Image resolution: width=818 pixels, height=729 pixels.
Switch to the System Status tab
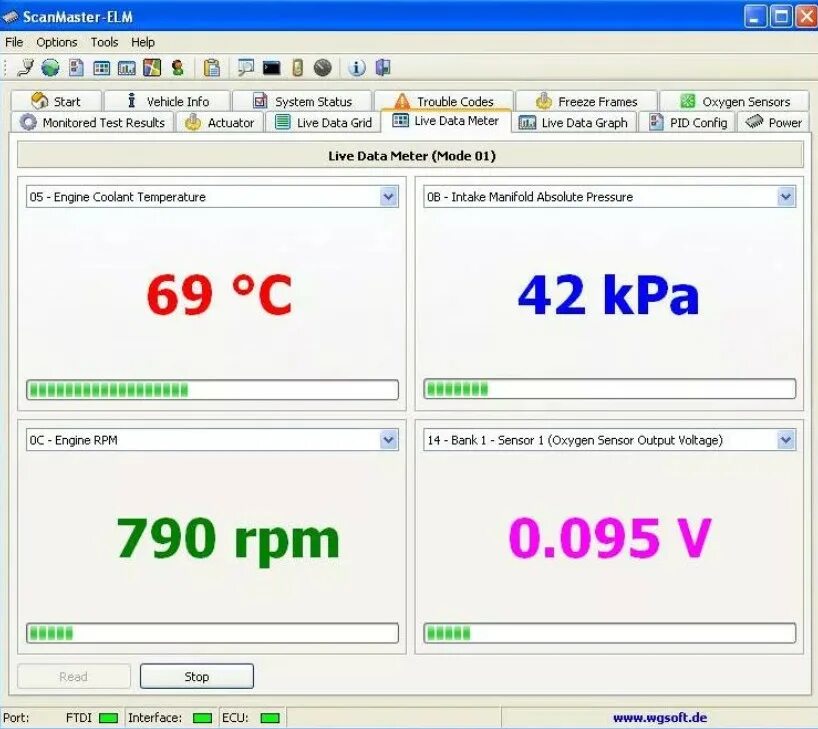tap(302, 101)
